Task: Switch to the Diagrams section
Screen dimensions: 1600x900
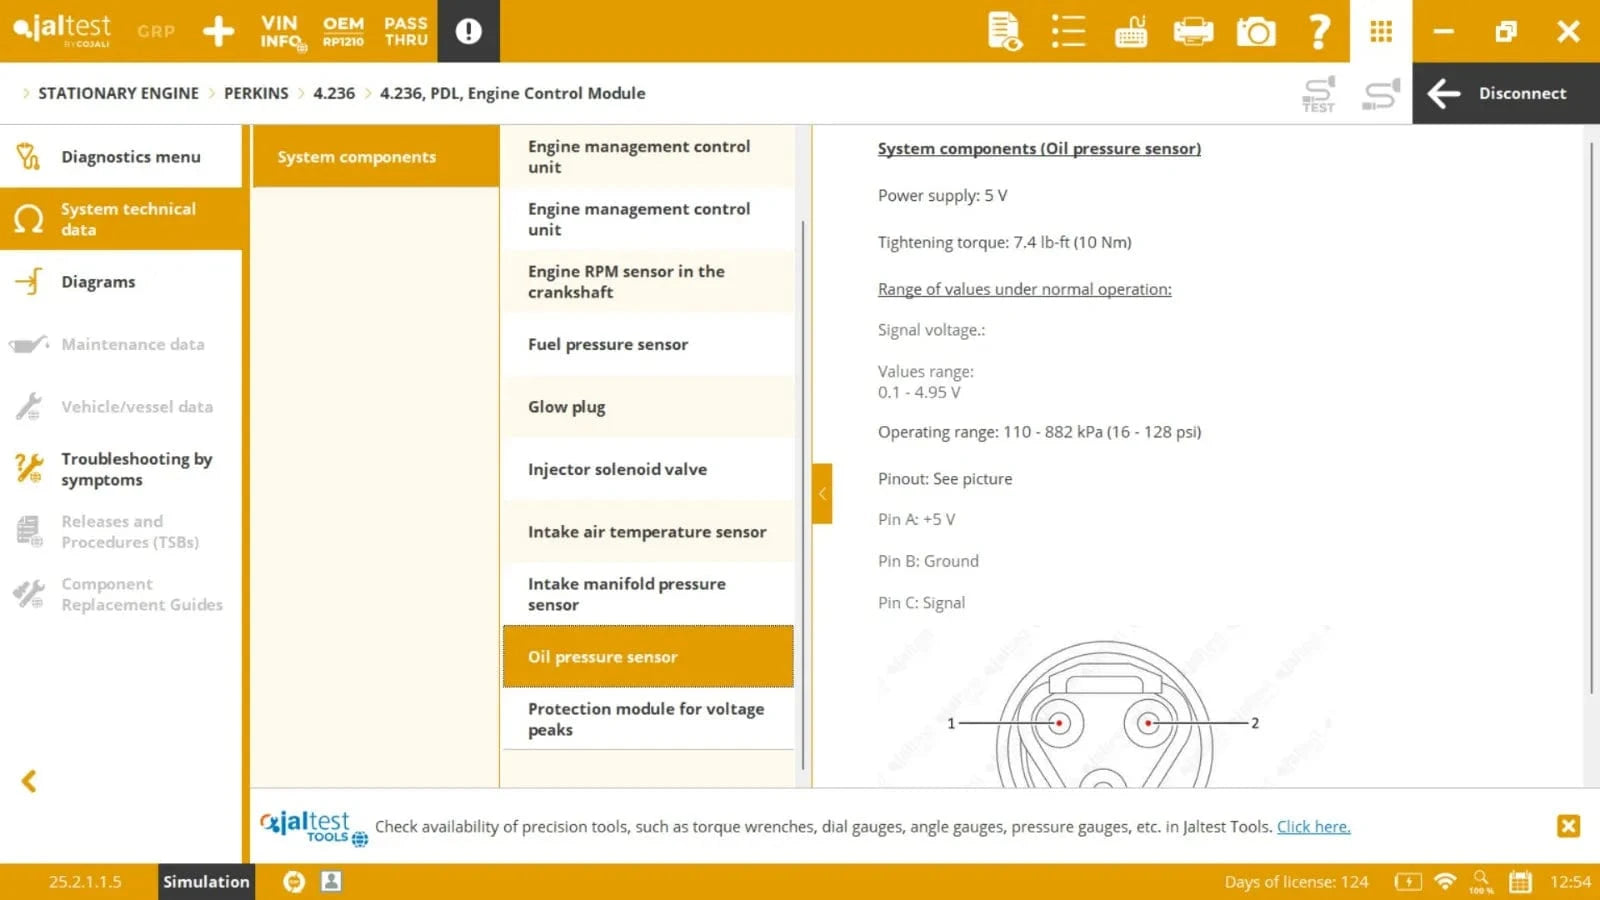Action: (98, 282)
